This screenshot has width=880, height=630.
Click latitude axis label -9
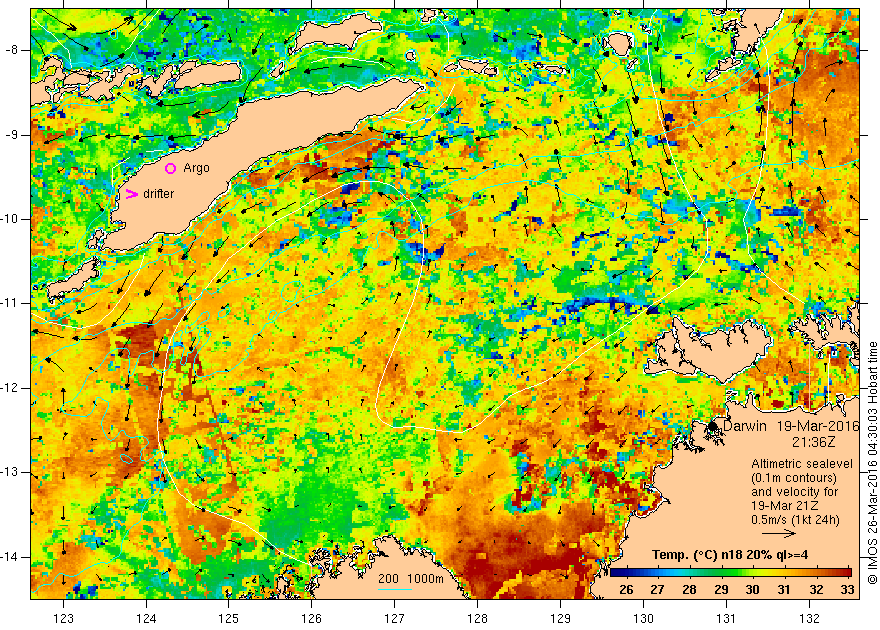11,135
